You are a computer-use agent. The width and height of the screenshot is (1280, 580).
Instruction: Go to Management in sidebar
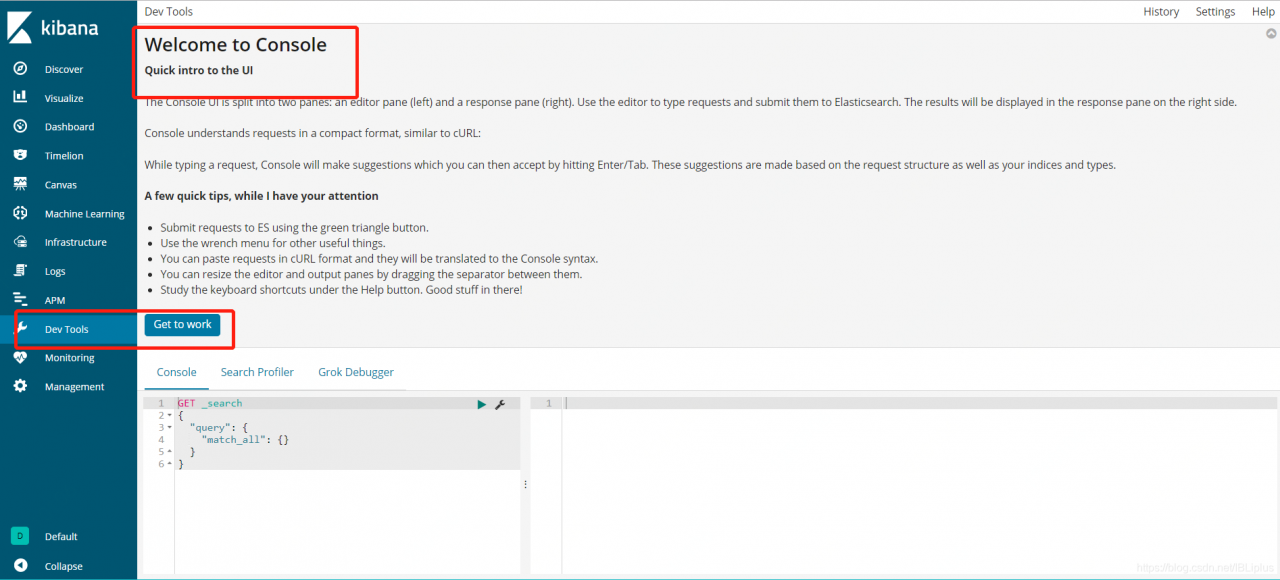click(x=74, y=387)
